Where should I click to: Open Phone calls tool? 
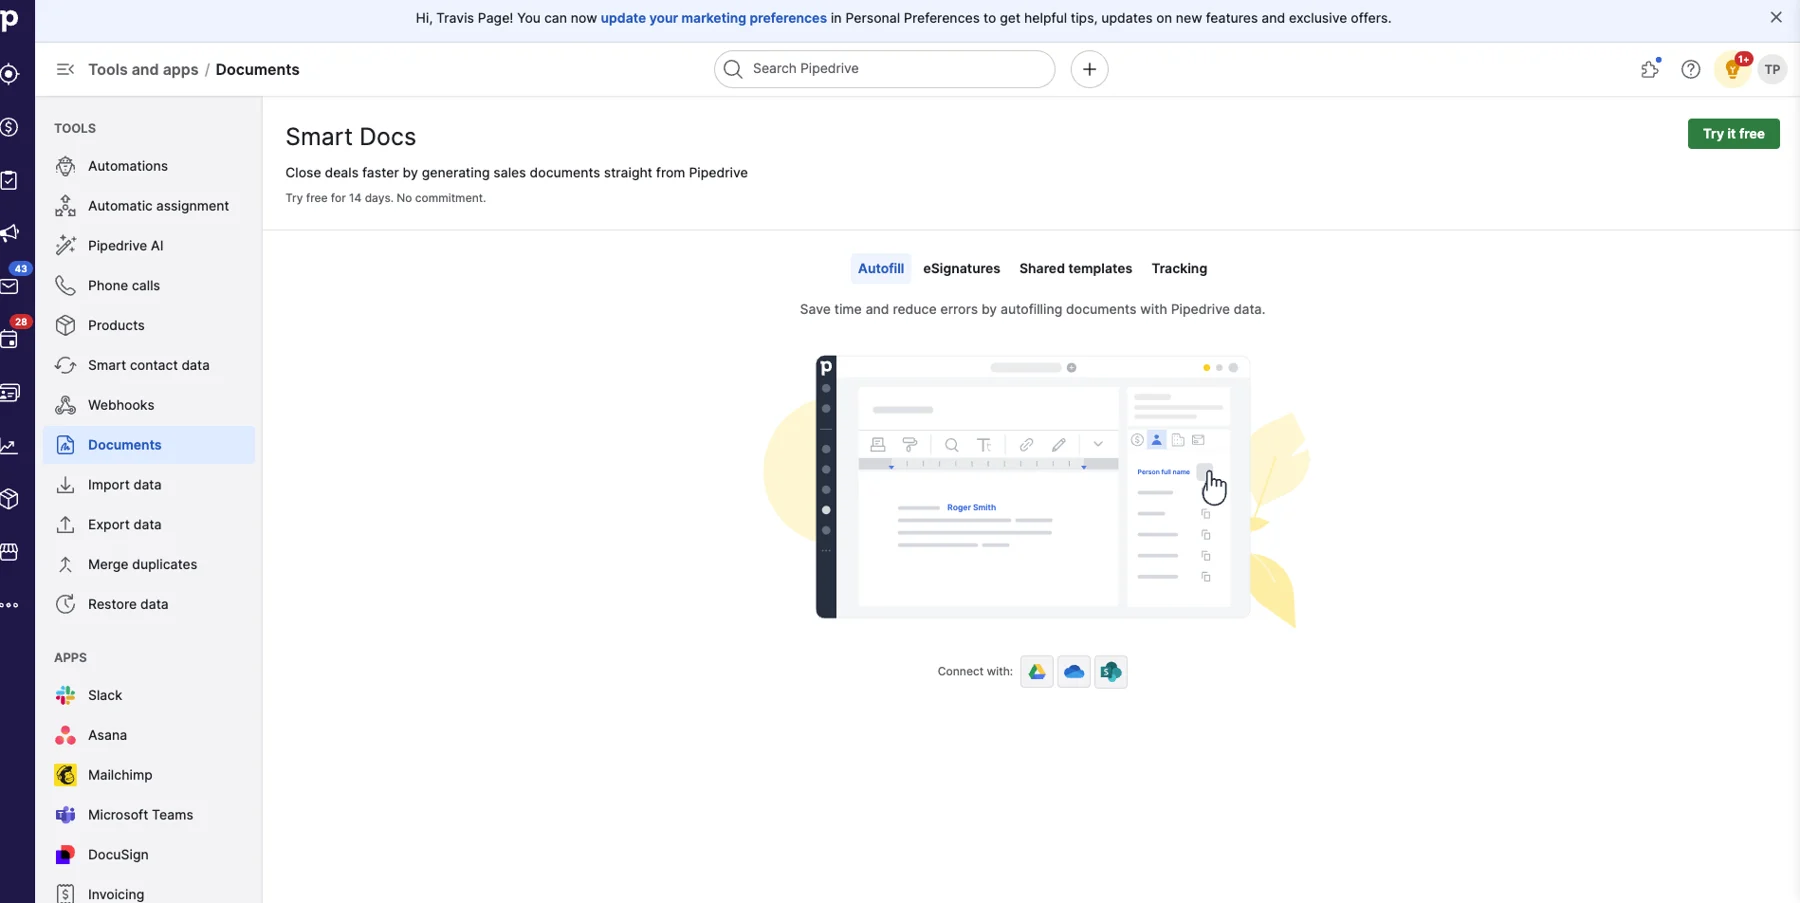pyautogui.click(x=149, y=286)
